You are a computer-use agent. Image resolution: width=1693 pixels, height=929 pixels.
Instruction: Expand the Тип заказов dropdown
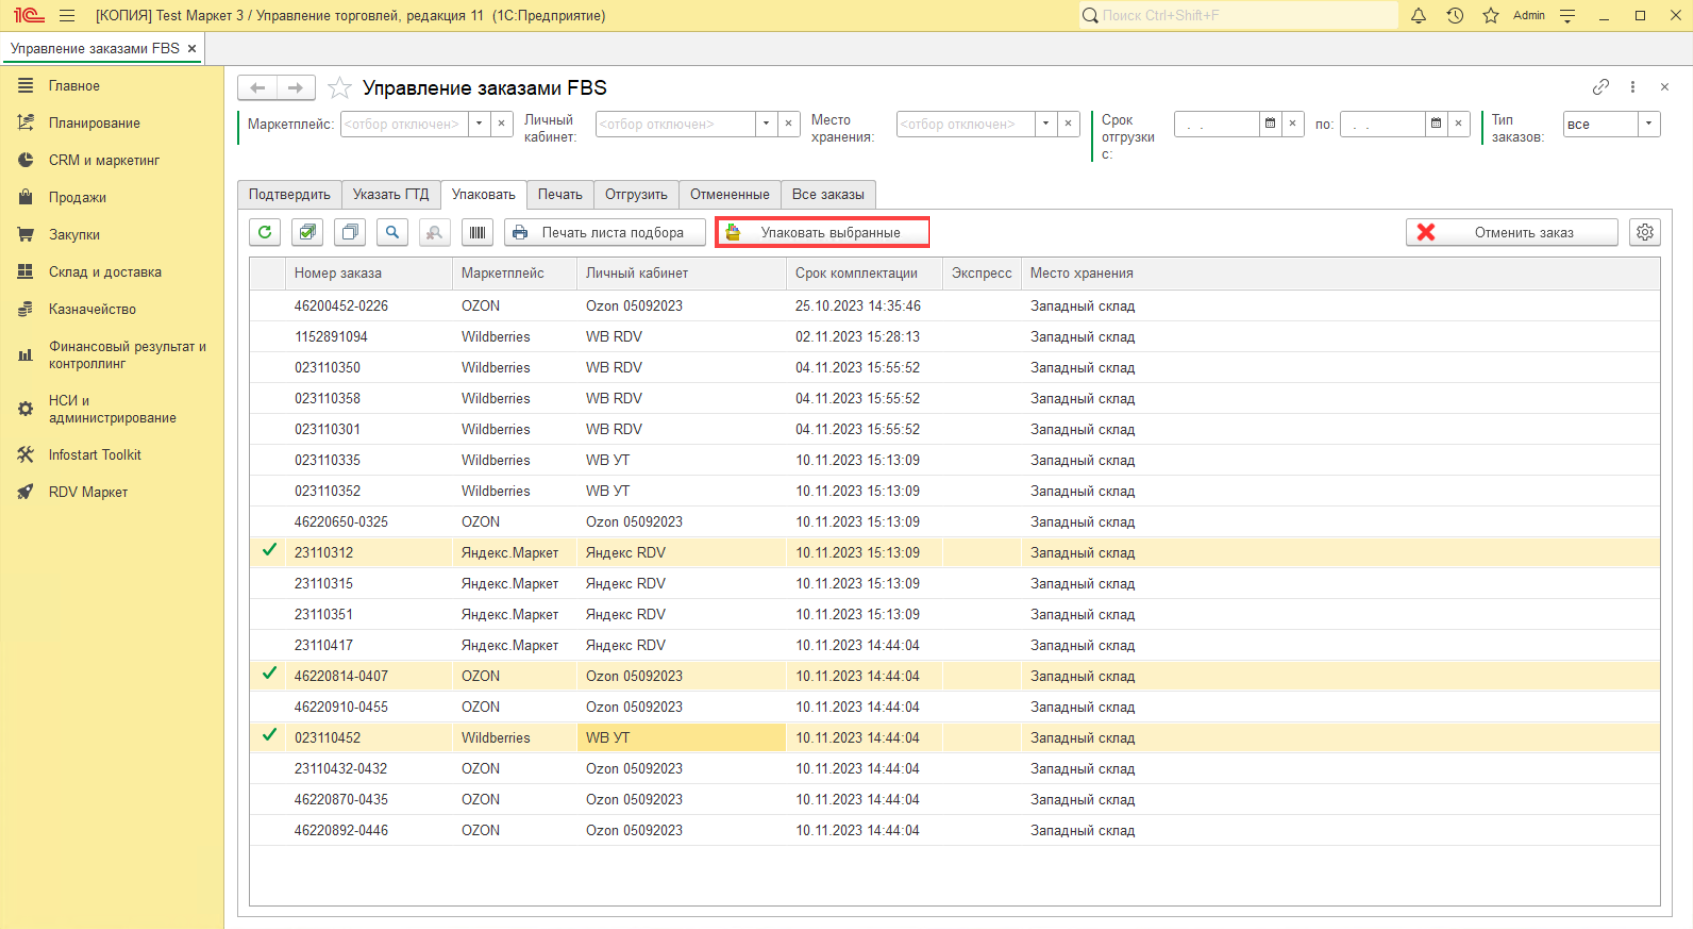tap(1649, 124)
